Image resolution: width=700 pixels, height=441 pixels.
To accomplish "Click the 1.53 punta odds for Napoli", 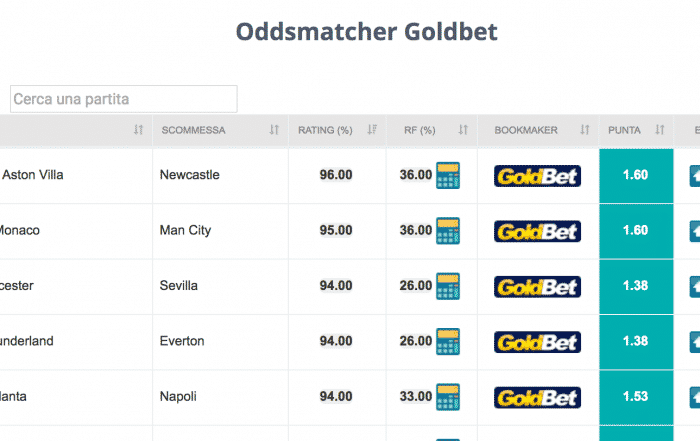I will click(636, 397).
